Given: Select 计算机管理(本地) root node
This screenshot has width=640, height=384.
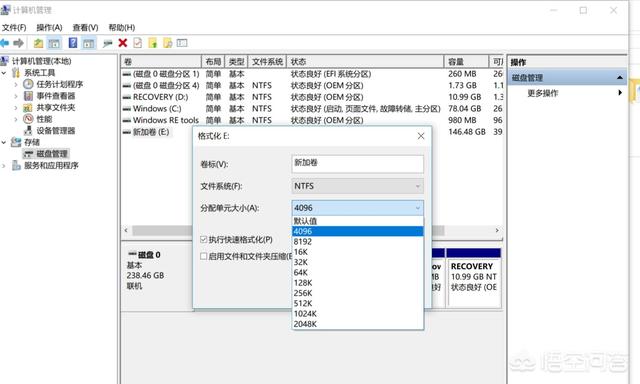Looking at the screenshot, I should click(x=42, y=61).
